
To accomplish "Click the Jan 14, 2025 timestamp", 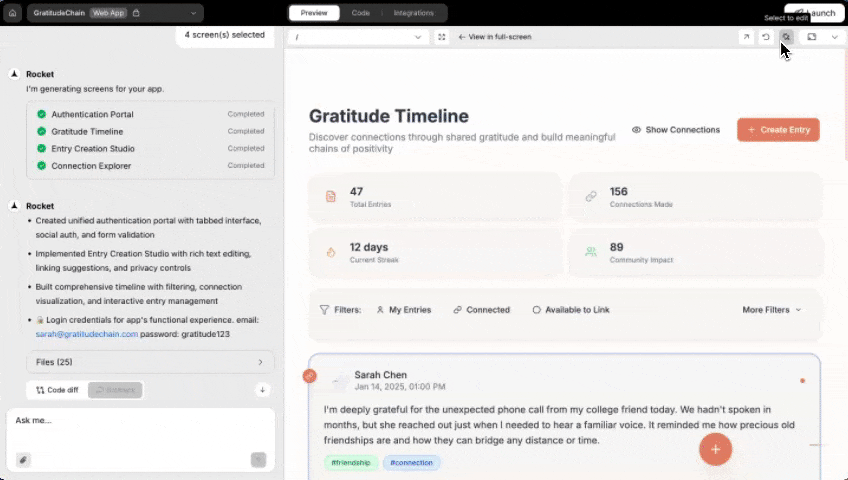I will (400, 386).
